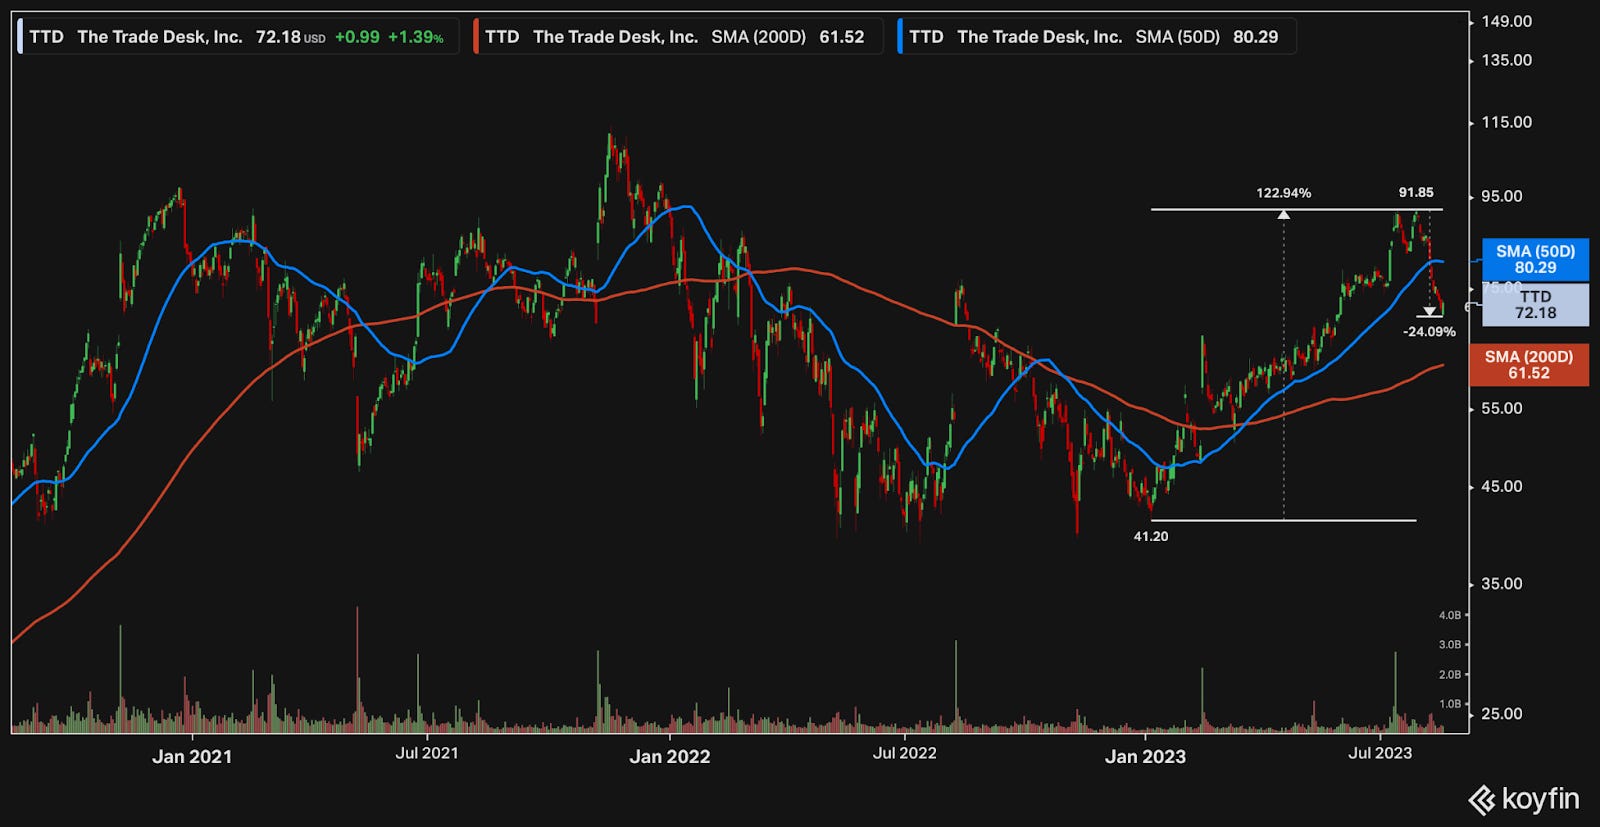Click the Jul 2022 date label

pos(905,753)
